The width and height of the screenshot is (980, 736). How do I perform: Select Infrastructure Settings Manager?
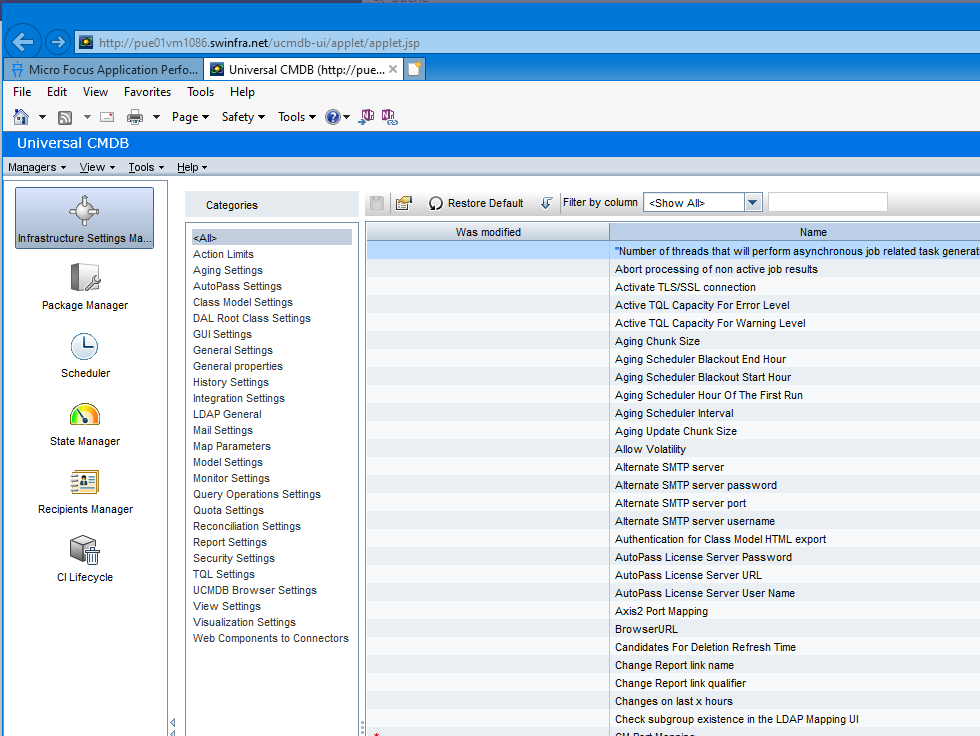(x=84, y=217)
